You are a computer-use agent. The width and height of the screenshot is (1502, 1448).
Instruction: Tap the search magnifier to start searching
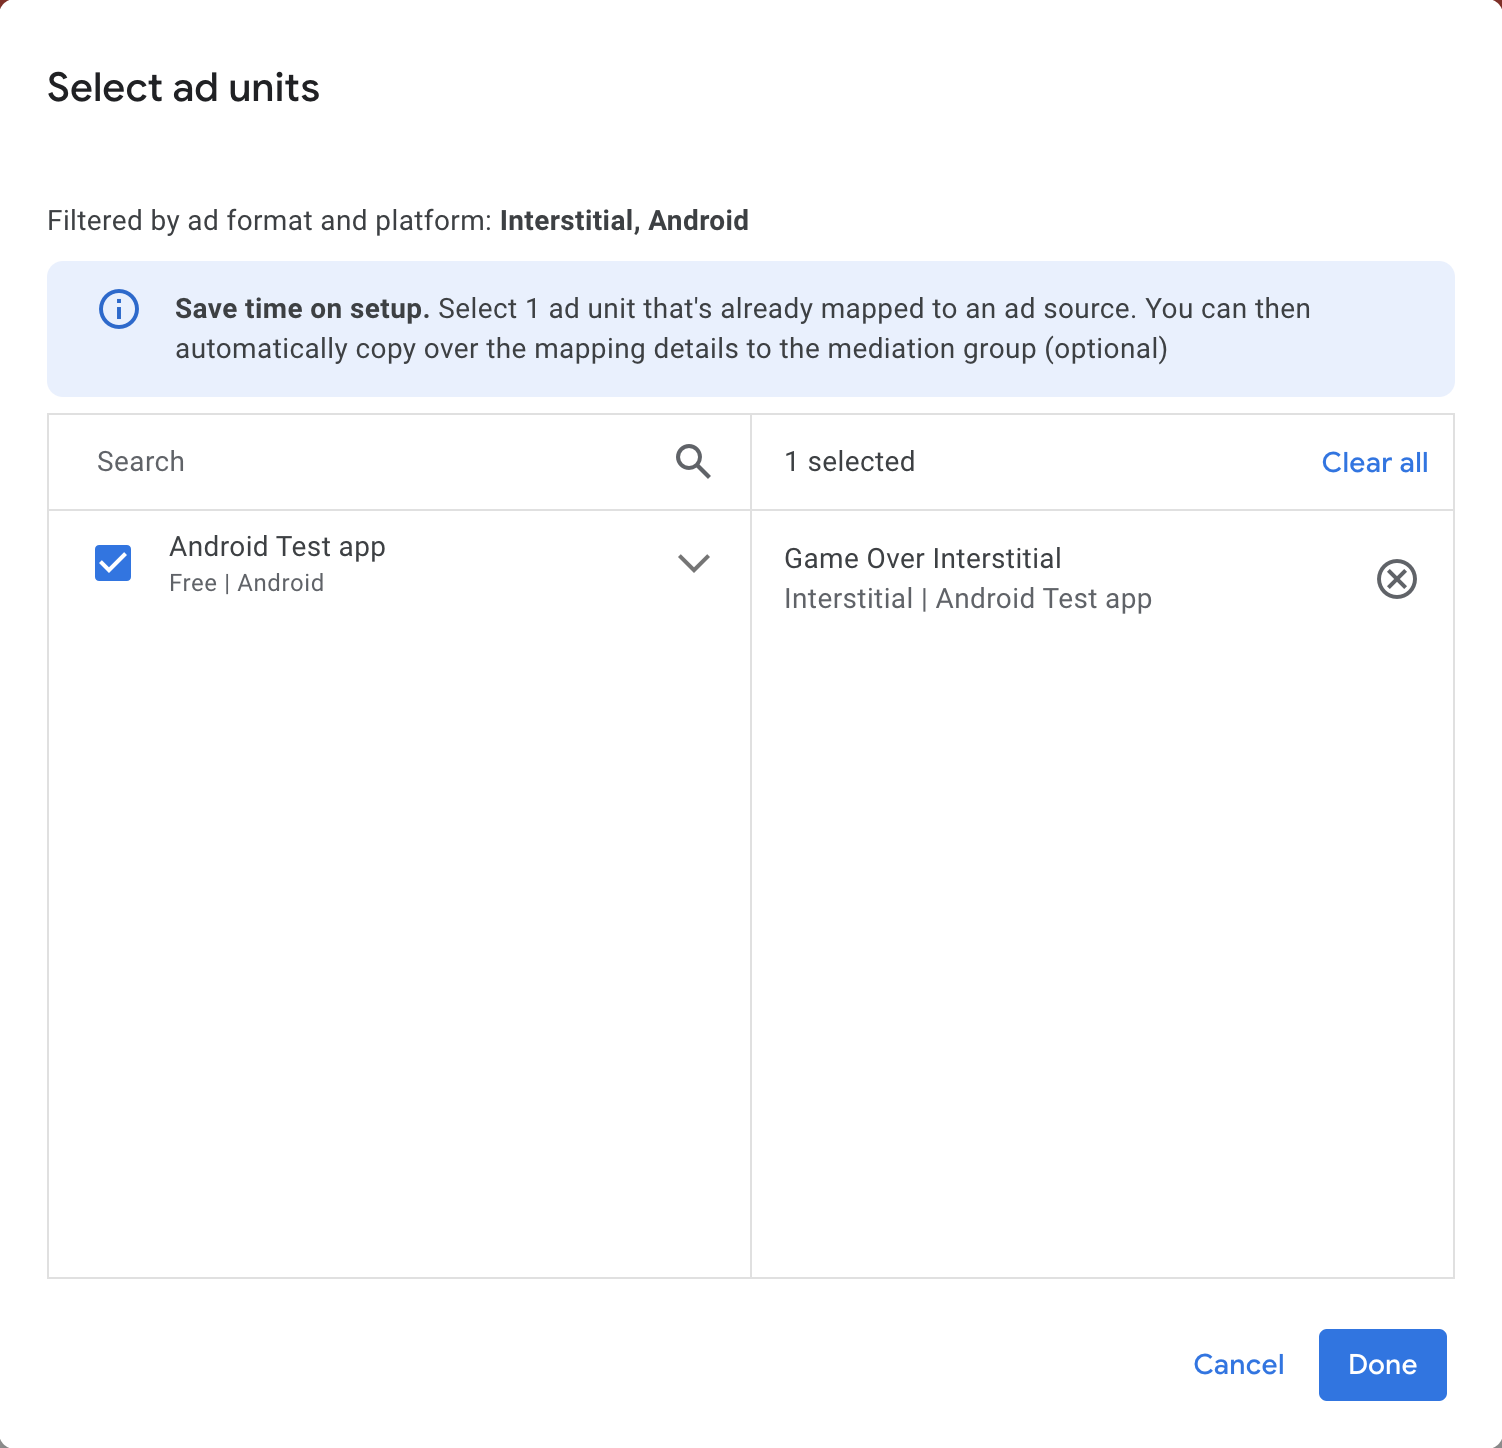point(692,462)
